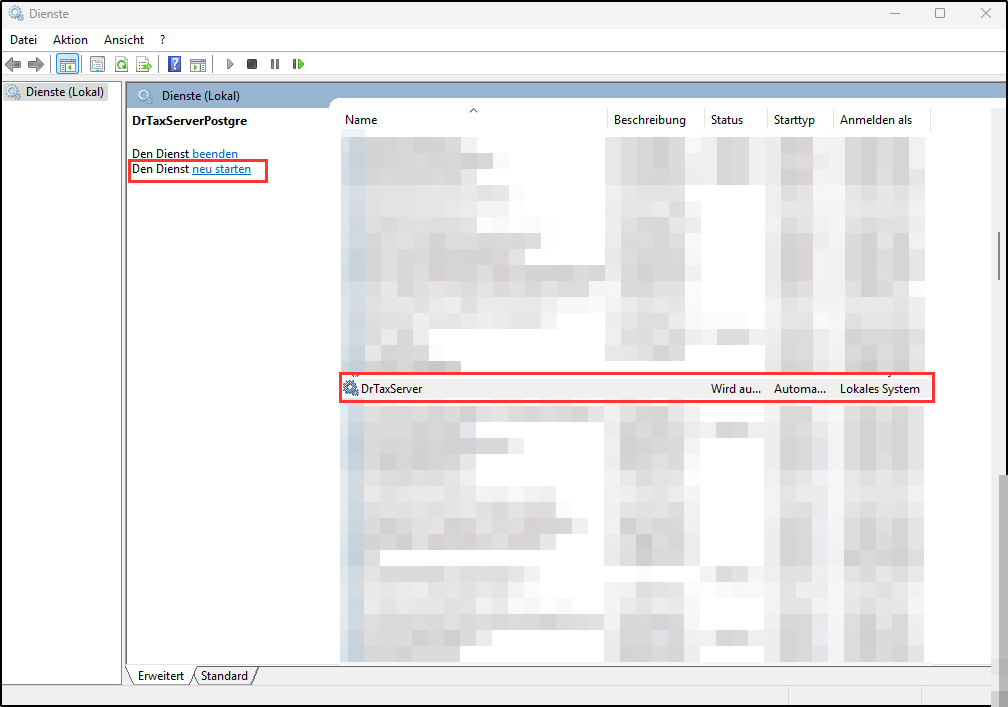Screen dimensions: 1008x707
Task: Open the Datei menu
Action: pos(24,40)
